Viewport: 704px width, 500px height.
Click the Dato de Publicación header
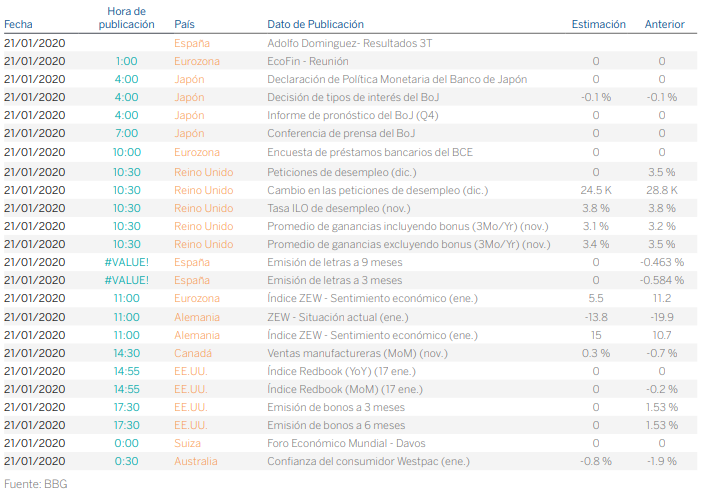tap(315, 24)
